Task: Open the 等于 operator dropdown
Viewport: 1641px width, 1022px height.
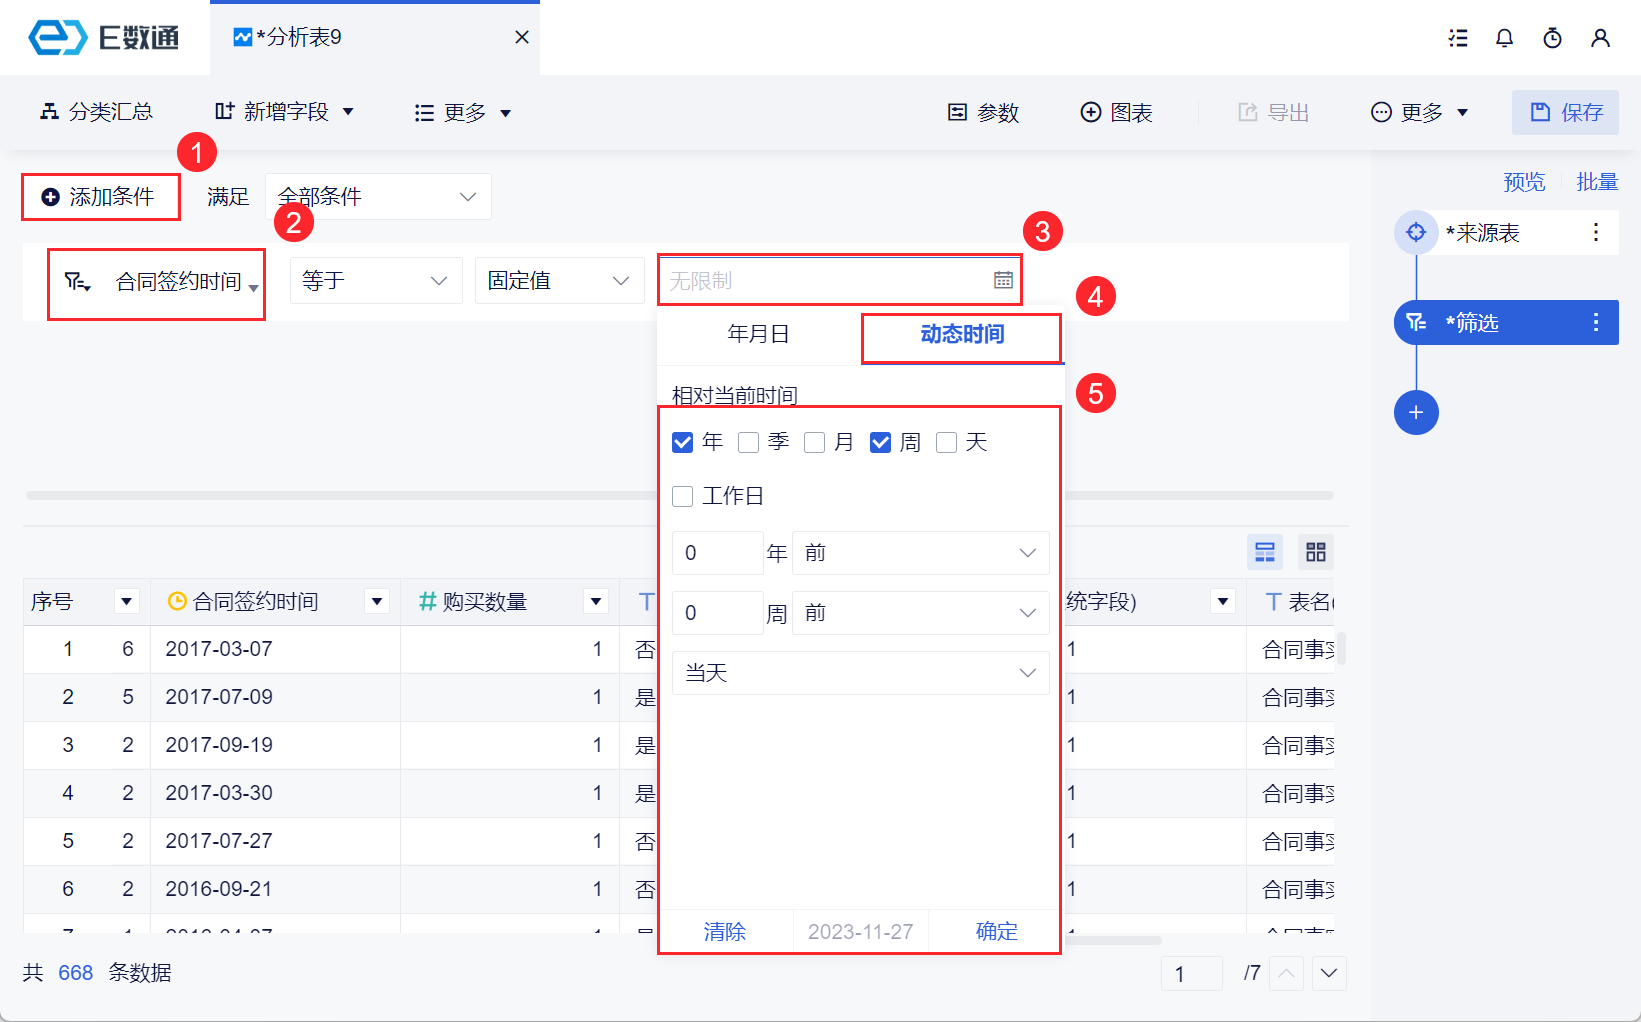Action: [x=376, y=281]
